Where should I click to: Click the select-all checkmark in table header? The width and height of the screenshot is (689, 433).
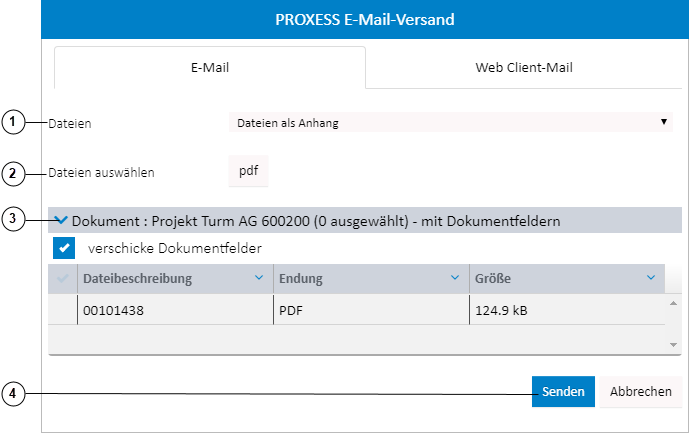coord(63,278)
